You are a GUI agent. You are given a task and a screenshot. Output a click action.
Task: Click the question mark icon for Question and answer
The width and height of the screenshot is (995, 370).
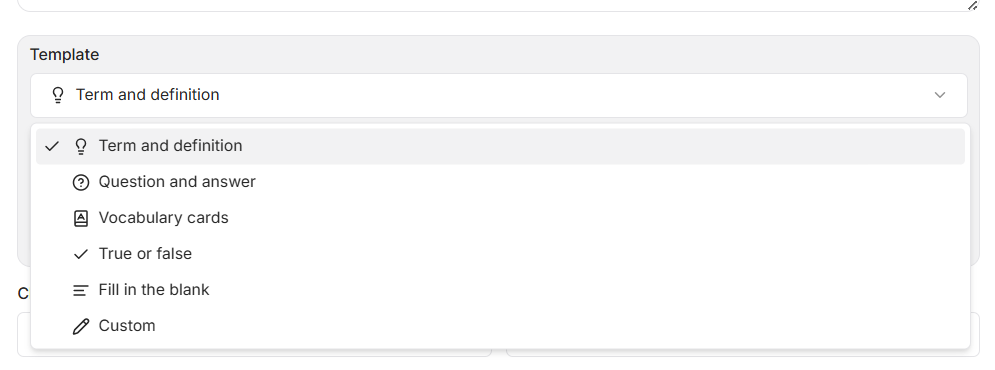point(81,183)
